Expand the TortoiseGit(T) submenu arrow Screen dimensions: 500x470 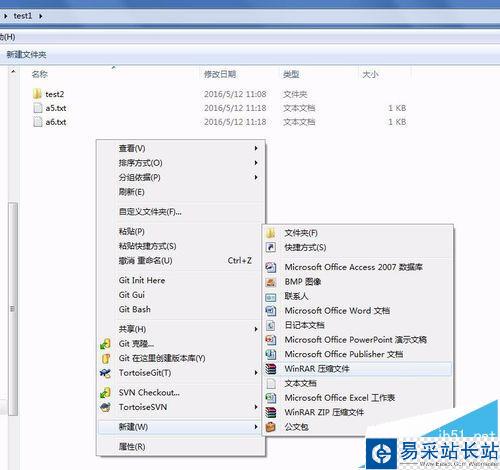point(256,373)
